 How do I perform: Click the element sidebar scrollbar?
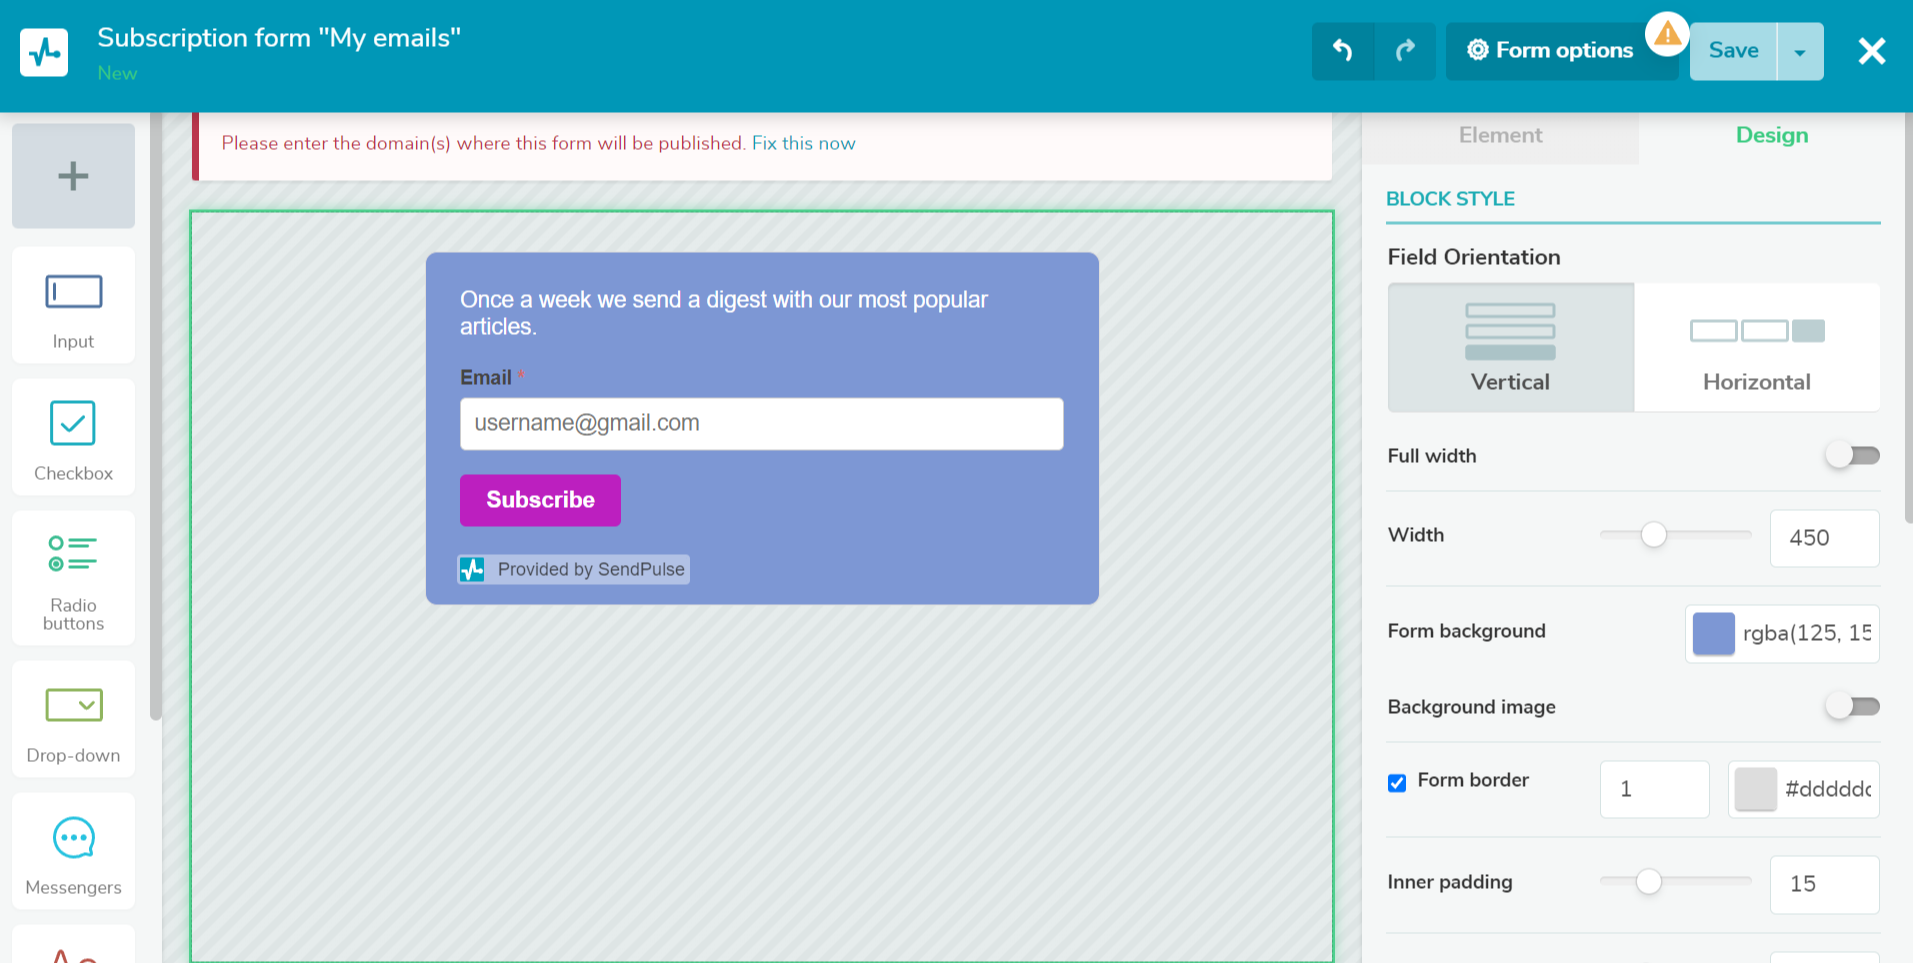[x=155, y=415]
